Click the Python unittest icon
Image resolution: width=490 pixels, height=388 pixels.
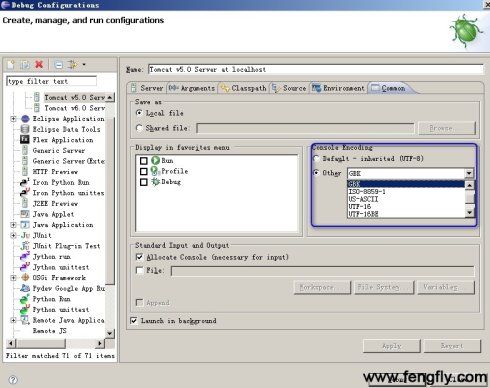pos(25,310)
